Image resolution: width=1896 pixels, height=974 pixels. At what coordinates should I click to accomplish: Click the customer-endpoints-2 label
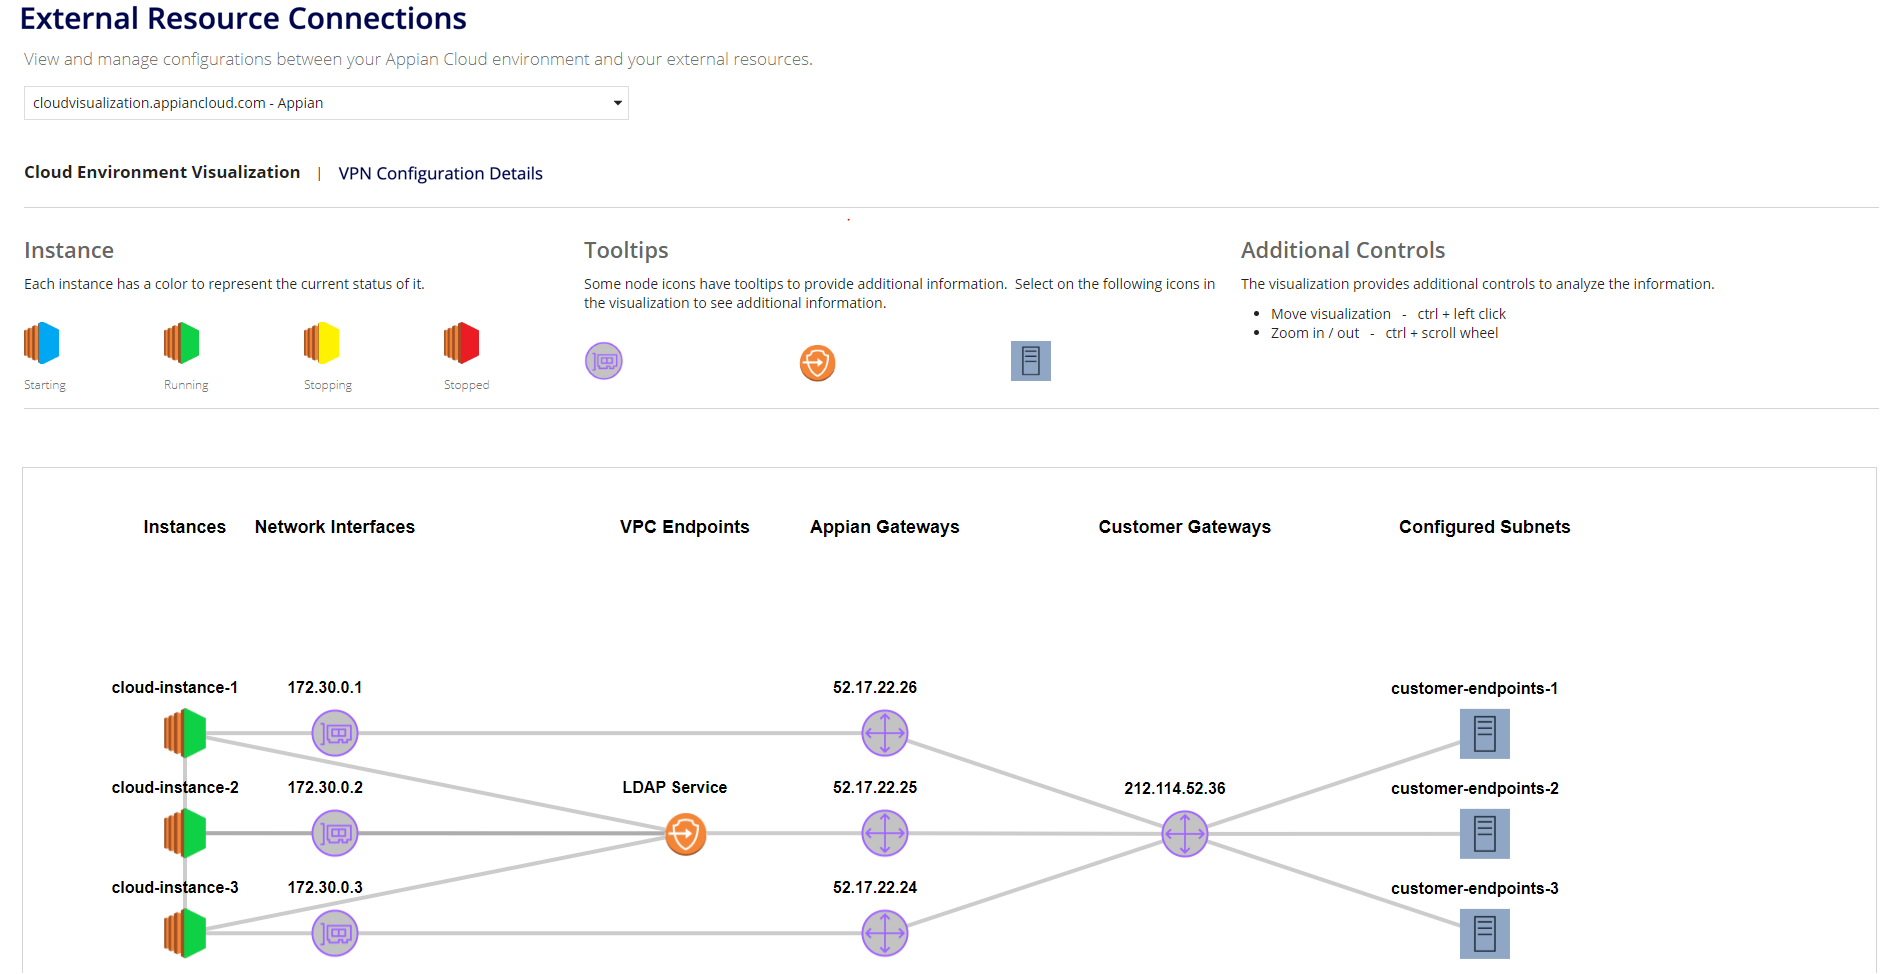(1475, 789)
